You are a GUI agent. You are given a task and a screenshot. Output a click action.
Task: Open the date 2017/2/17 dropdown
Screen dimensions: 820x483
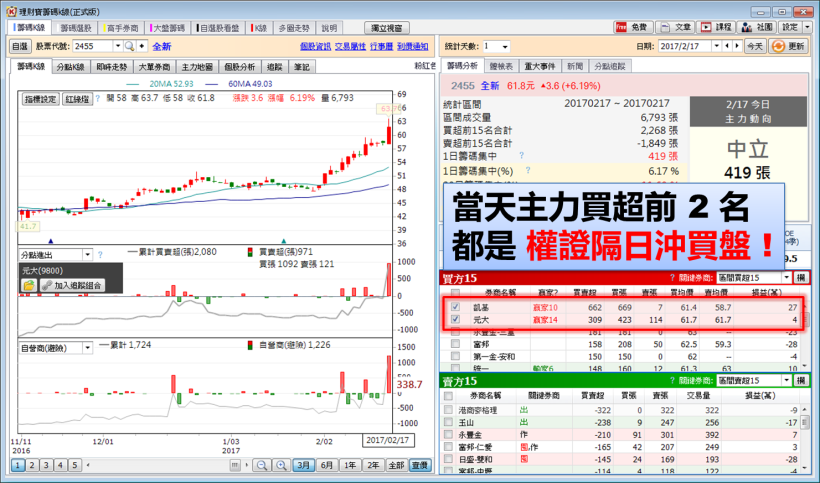[716, 47]
